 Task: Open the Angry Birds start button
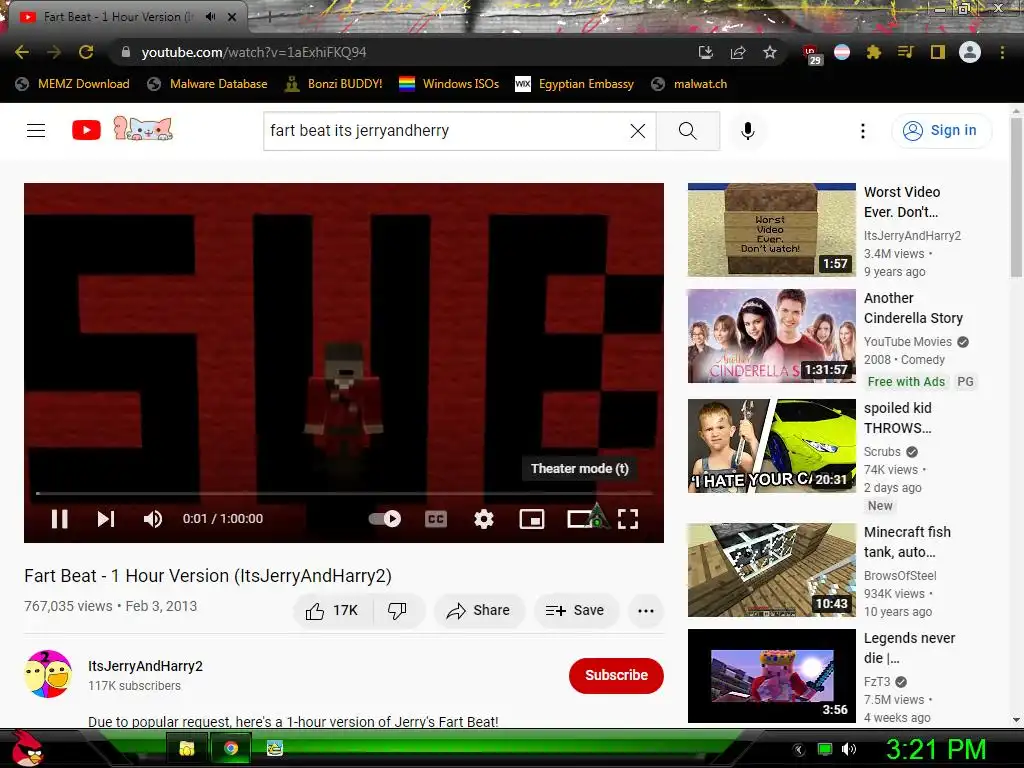[x=27, y=748]
